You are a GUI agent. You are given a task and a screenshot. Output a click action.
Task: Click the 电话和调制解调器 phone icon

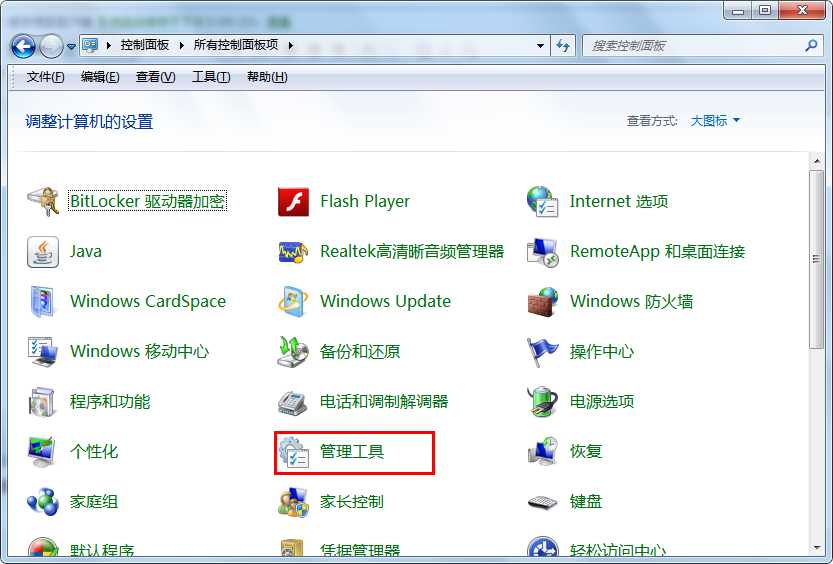(293, 402)
